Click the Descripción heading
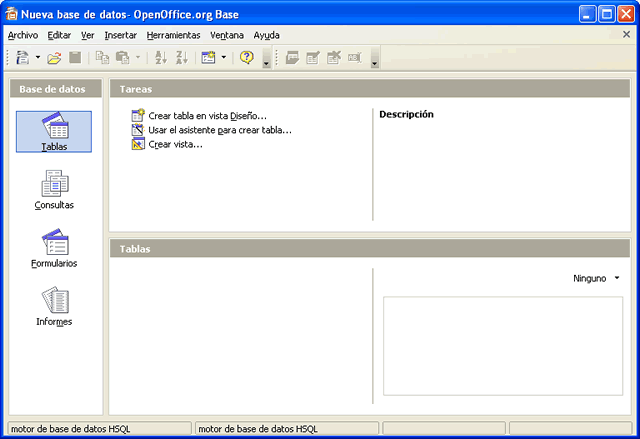Image resolution: width=640 pixels, height=439 pixels. tap(406, 114)
